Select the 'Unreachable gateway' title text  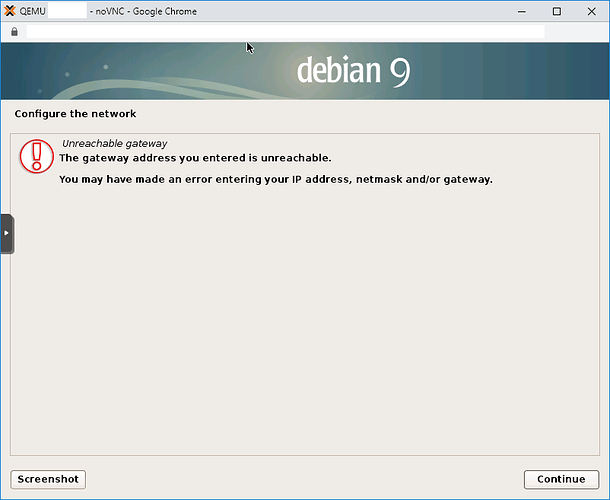point(114,143)
